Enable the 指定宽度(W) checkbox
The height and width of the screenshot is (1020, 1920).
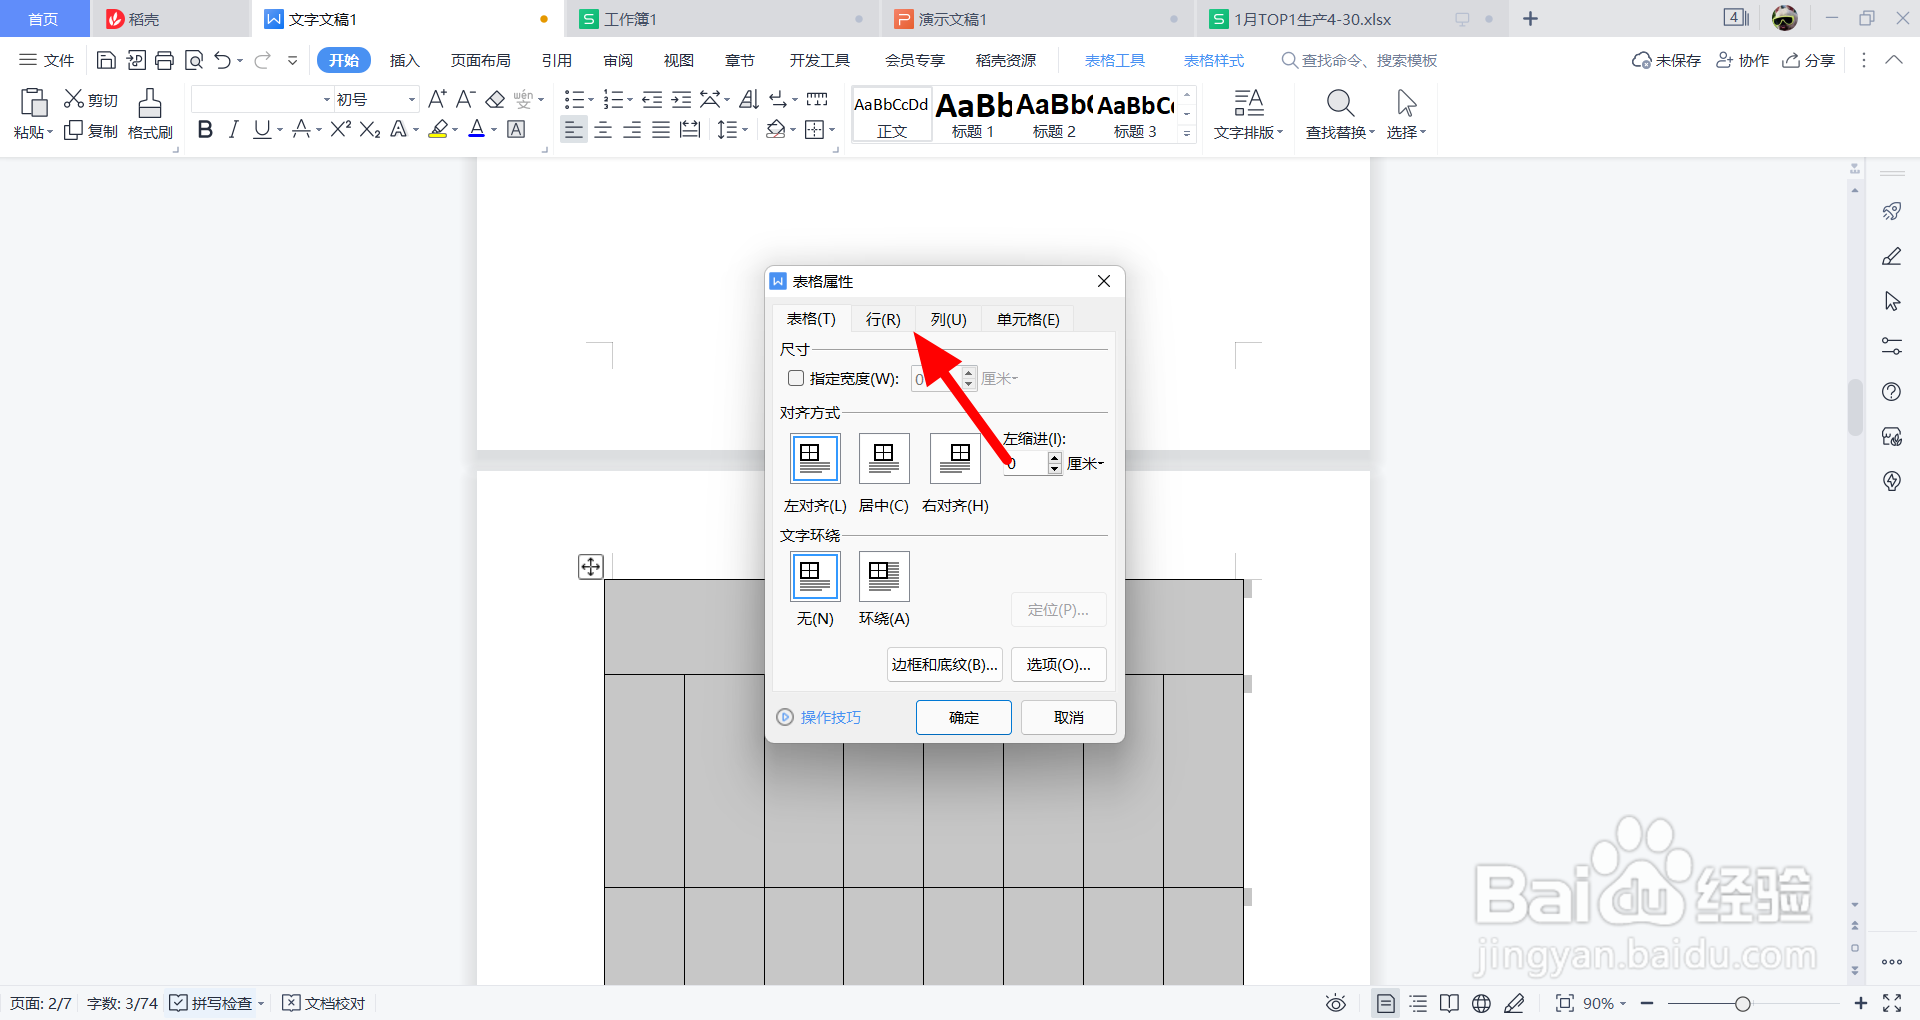[796, 378]
